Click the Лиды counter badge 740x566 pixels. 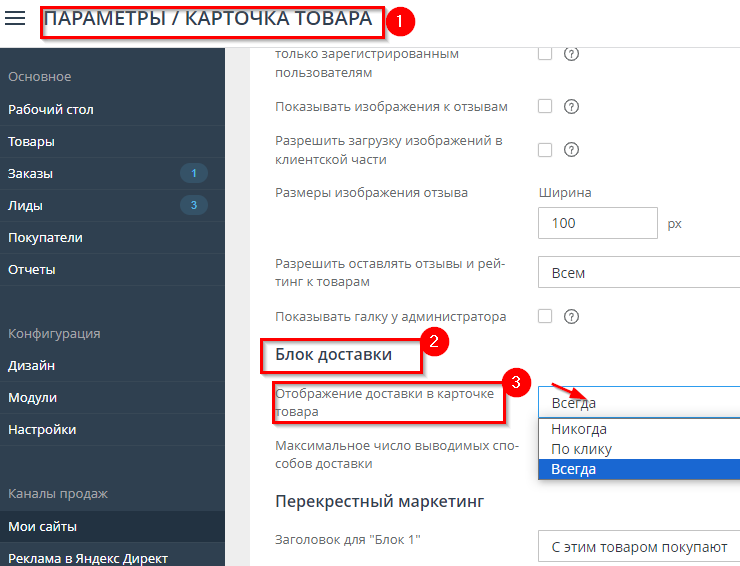coord(193,206)
